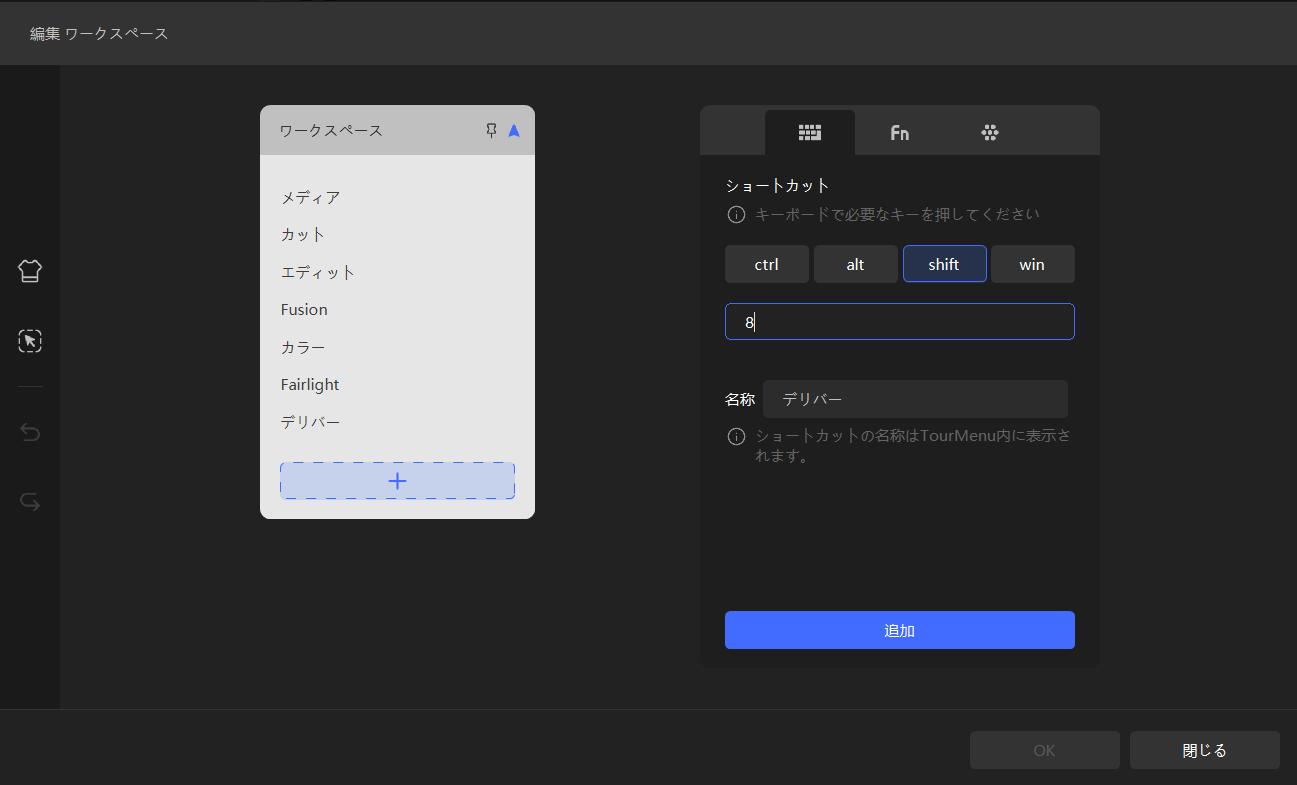
Task: Click the undo arrow icon
Action: click(x=30, y=432)
